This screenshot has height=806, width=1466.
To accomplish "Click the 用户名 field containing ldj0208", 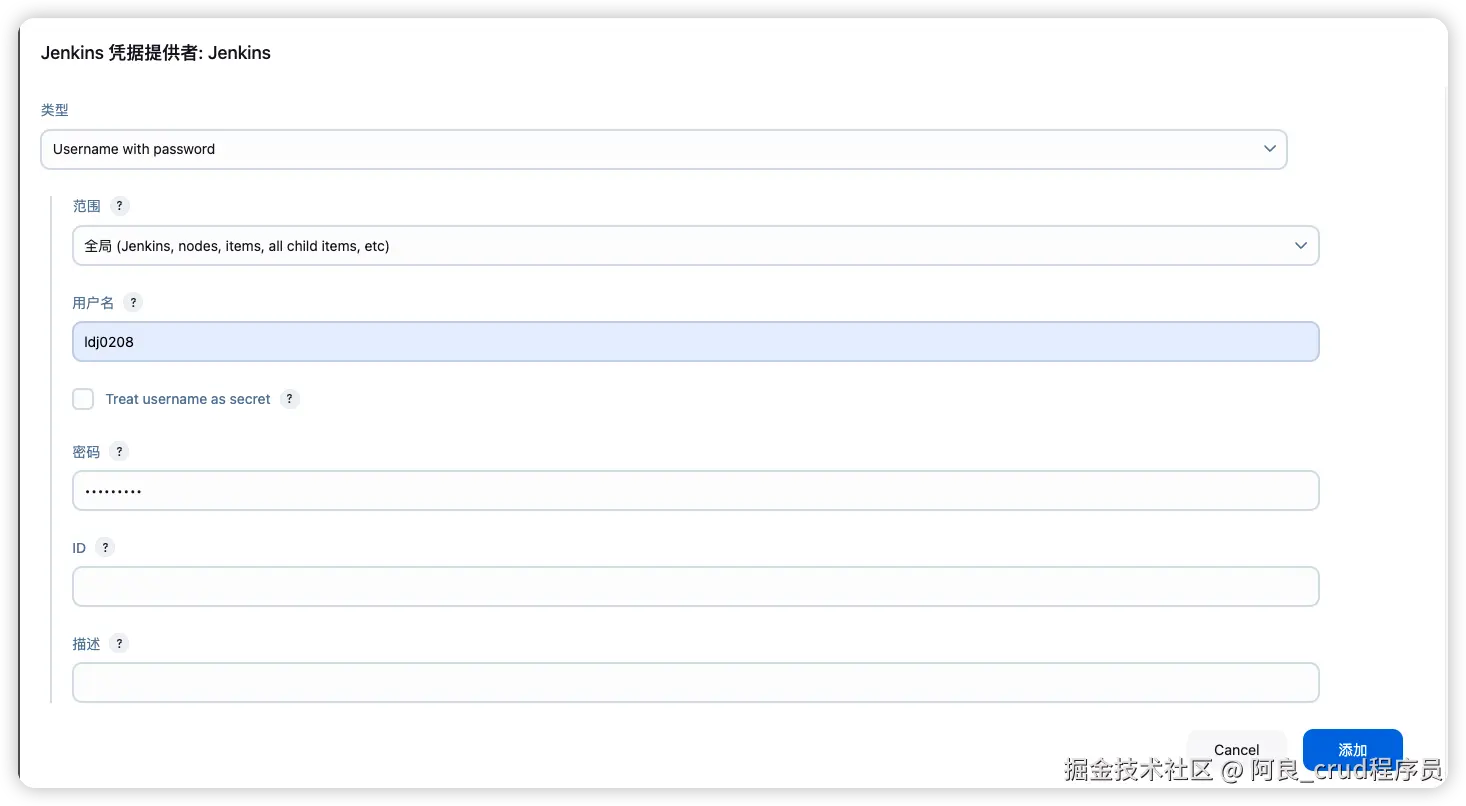I will (x=696, y=341).
